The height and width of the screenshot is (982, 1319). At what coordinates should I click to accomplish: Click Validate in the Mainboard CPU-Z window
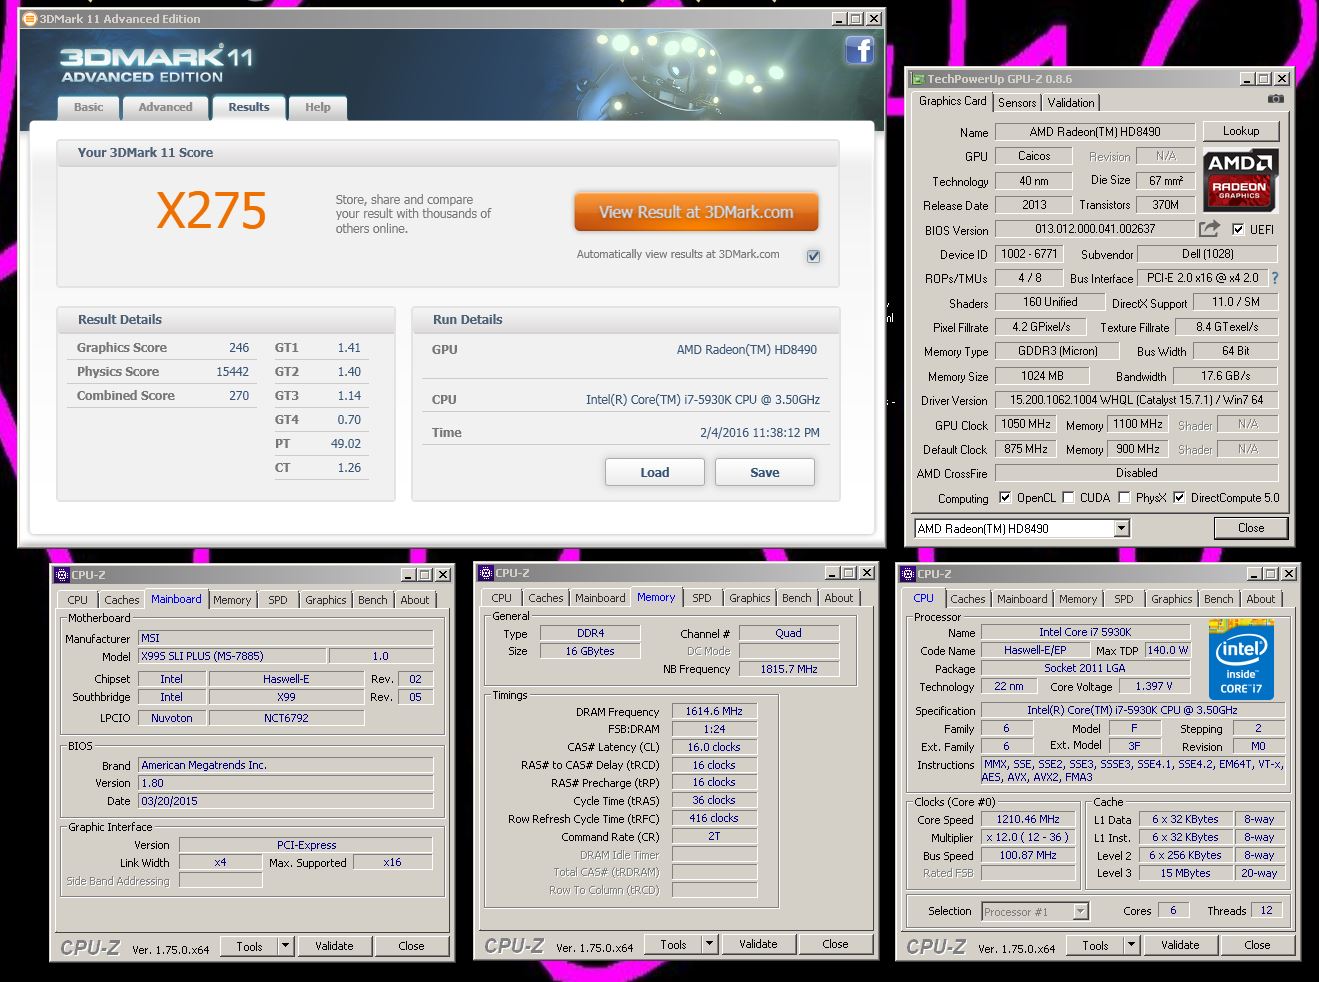tap(334, 945)
